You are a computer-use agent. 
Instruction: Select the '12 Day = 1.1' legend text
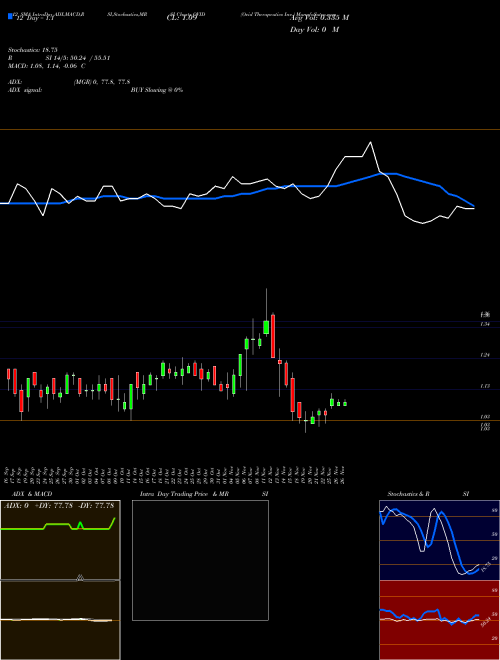pyautogui.click(x=35, y=19)
